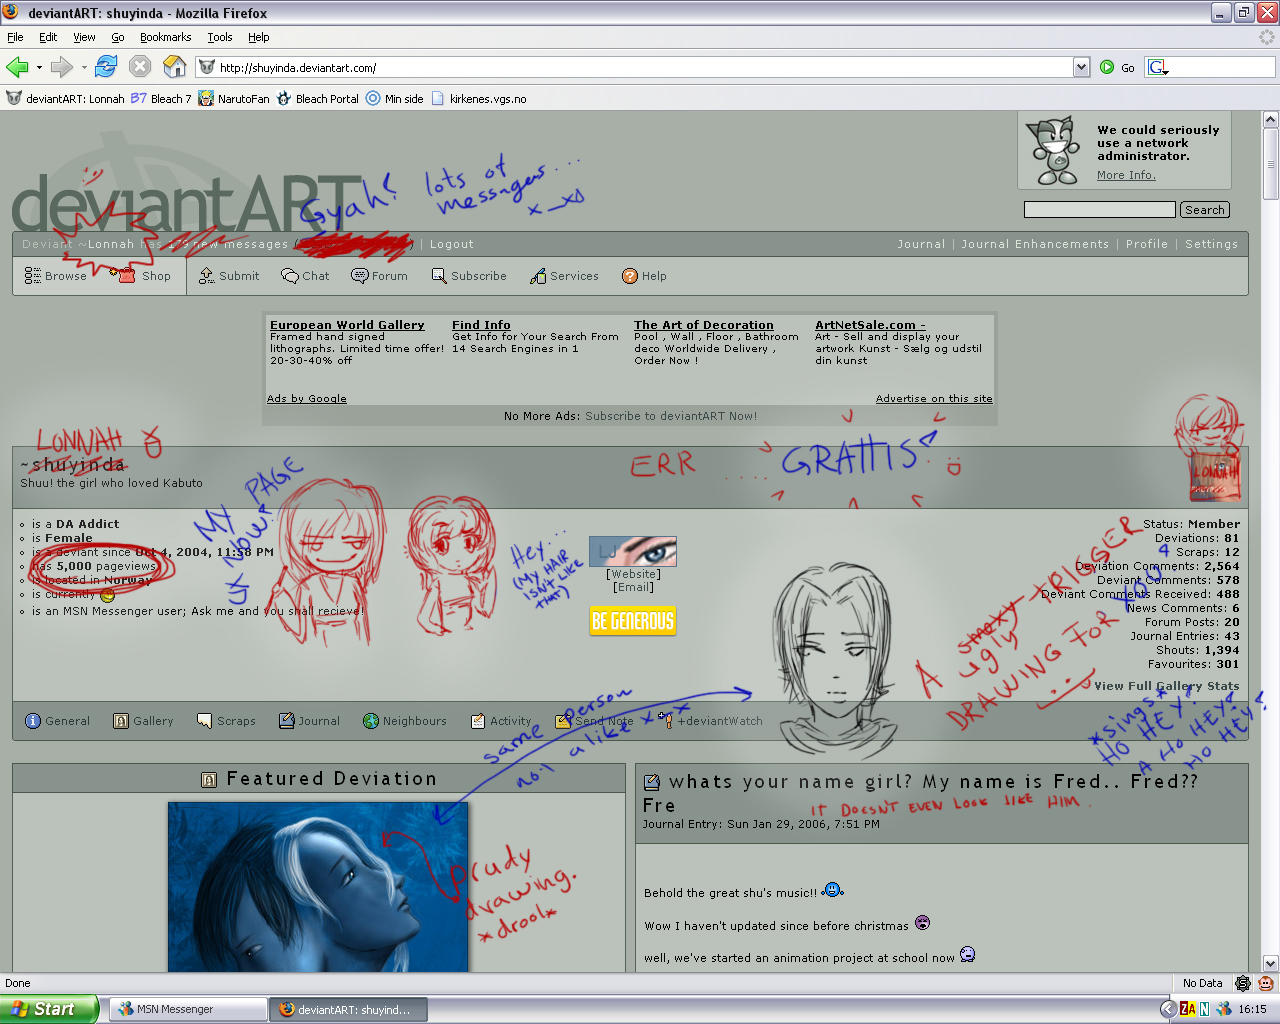Click the Subscribe icon
This screenshot has width=1280, height=1024.
468,276
